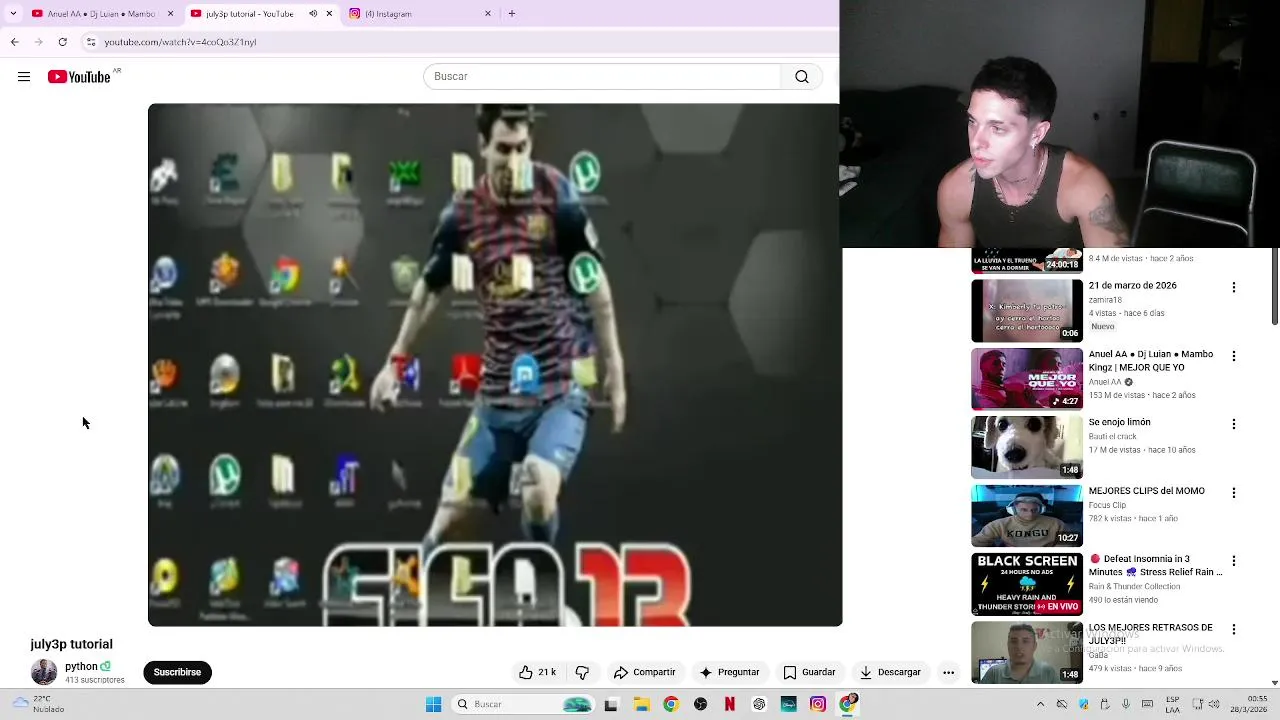Open options menu for Anuel AA video
This screenshot has width=1280, height=720.
click(x=1233, y=356)
